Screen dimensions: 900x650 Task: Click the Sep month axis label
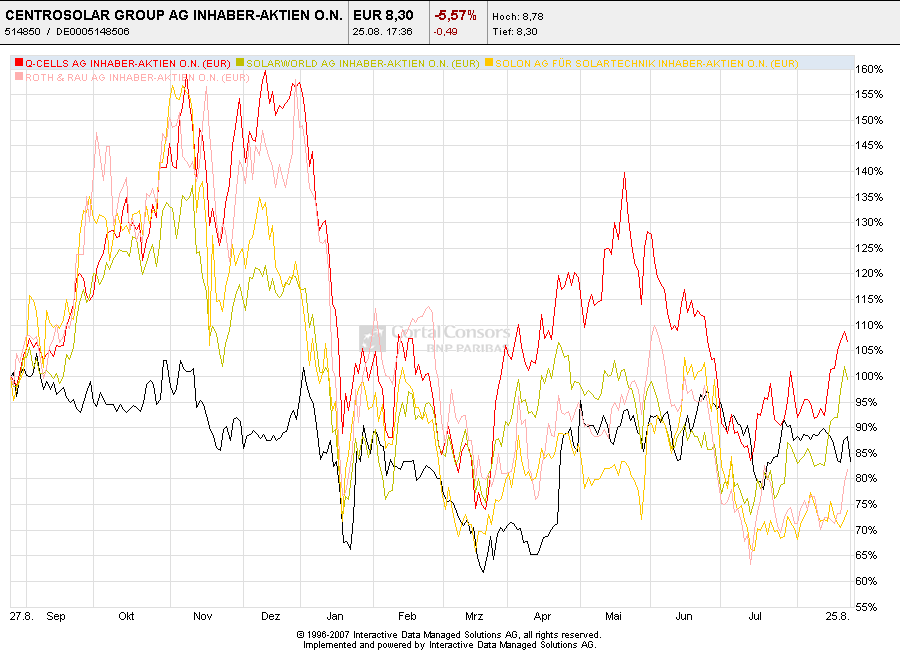[x=56, y=616]
